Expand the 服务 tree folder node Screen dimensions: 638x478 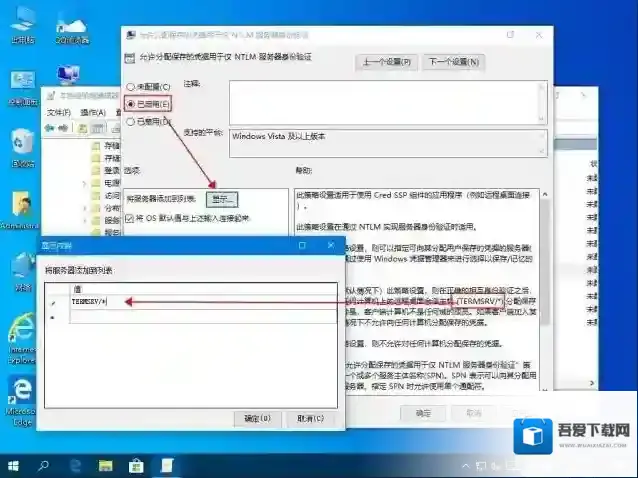click(x=85, y=220)
